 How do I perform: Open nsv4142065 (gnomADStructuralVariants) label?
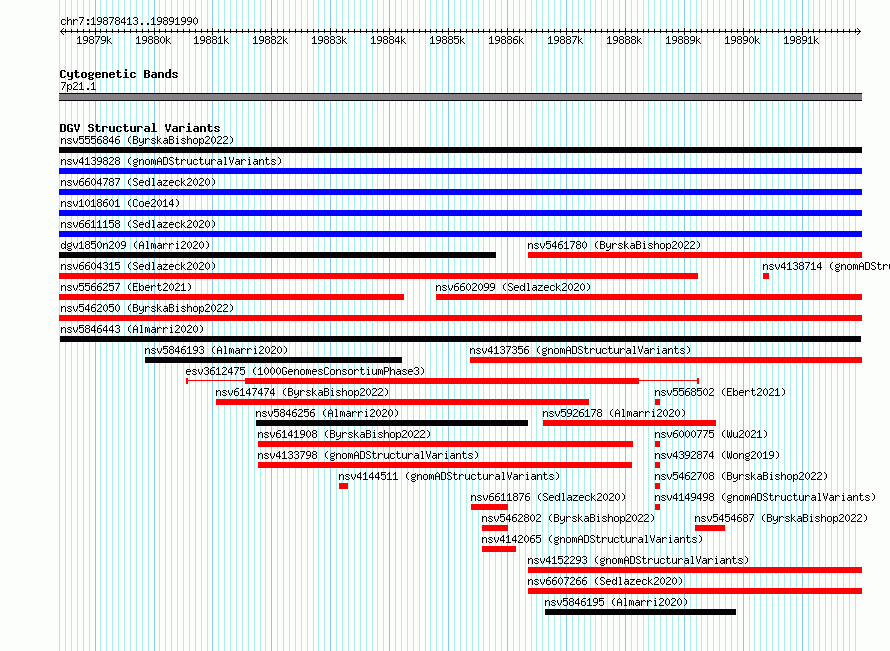(x=592, y=539)
